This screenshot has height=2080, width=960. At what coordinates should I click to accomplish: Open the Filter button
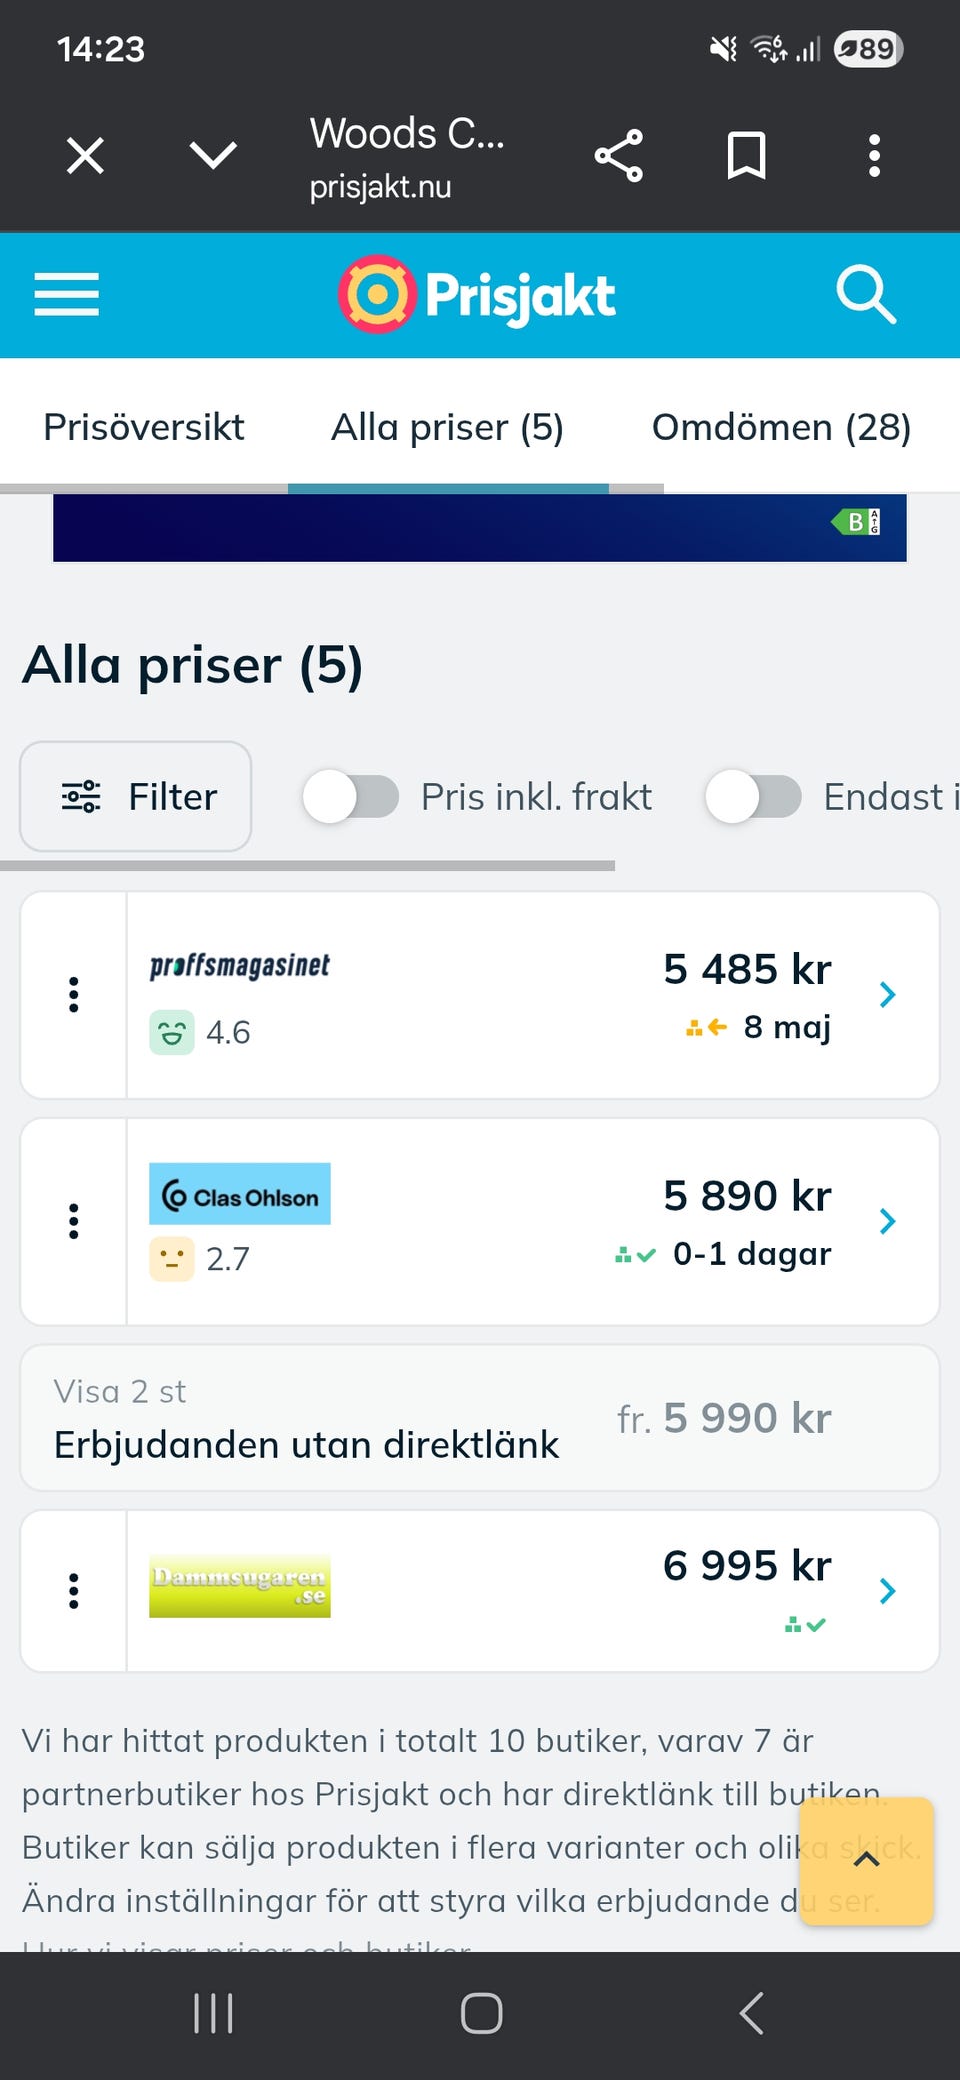pos(136,797)
